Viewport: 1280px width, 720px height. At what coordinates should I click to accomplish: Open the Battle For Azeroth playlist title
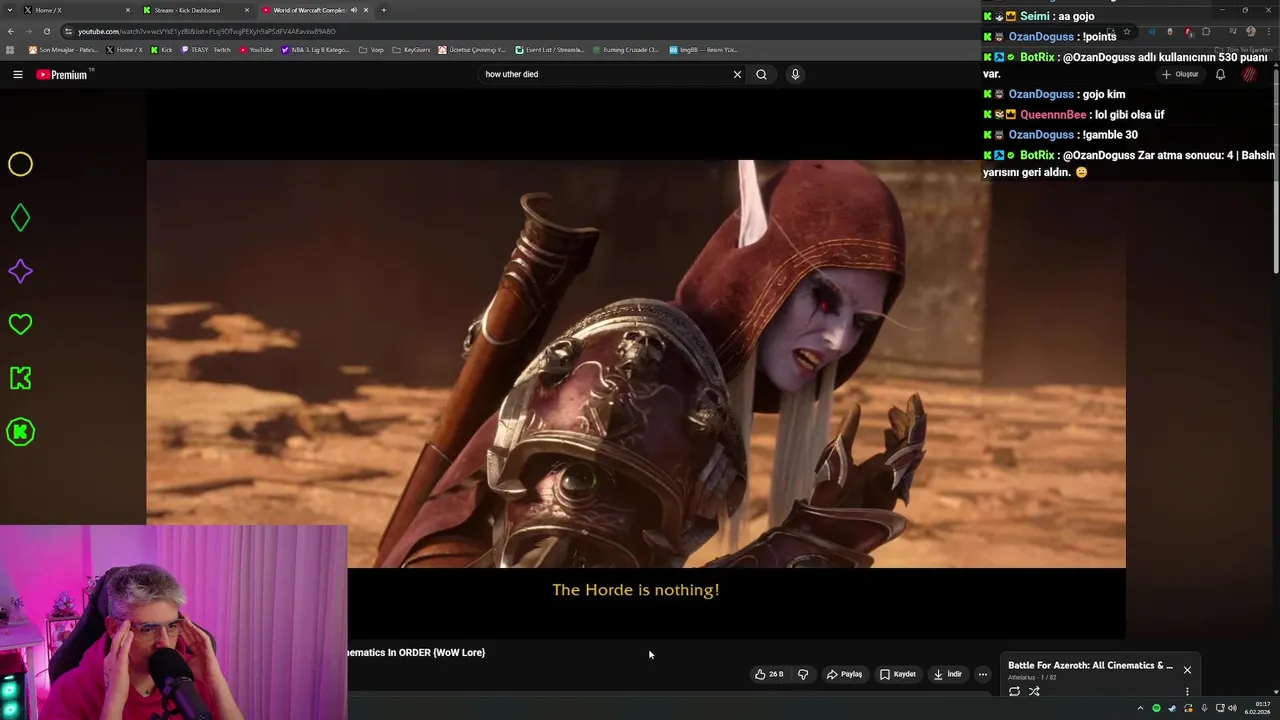1090,665
